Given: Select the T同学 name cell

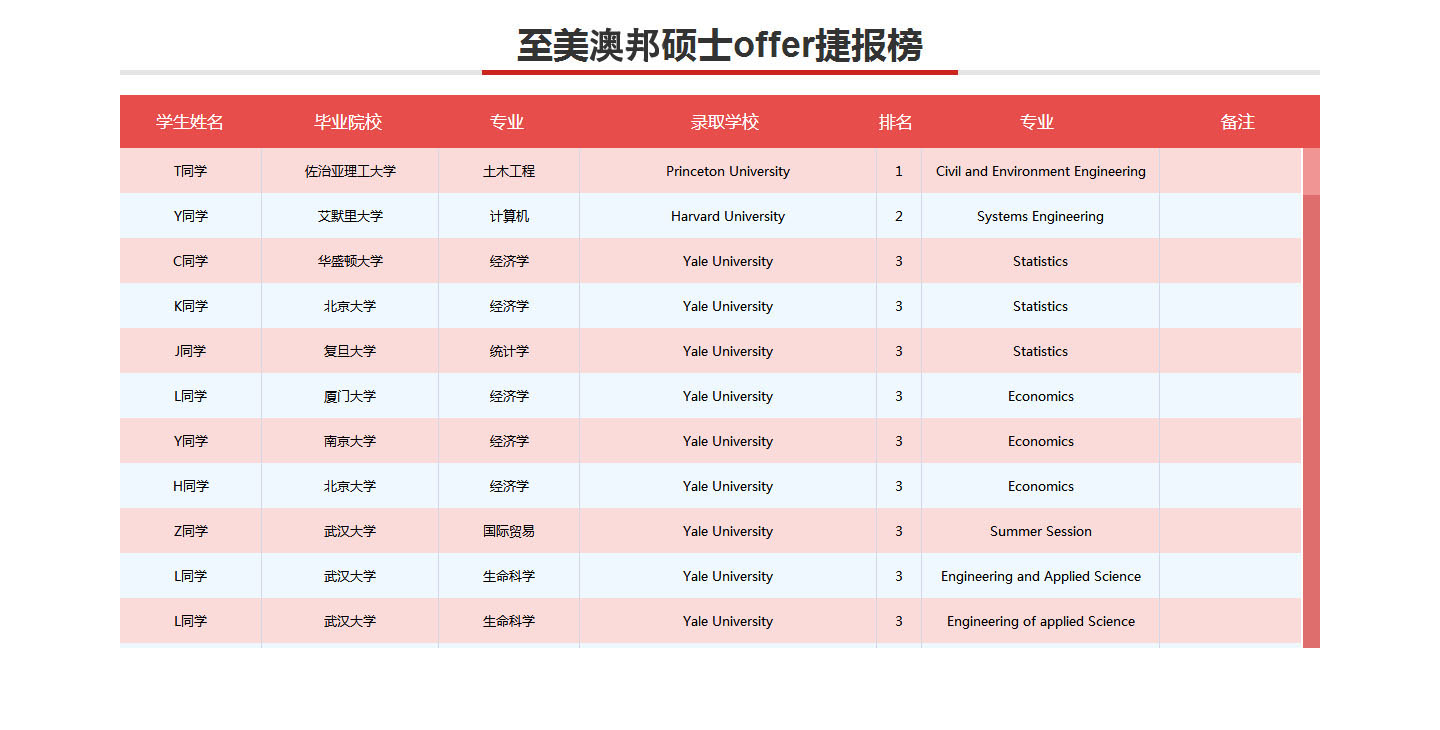Looking at the screenshot, I should tap(191, 171).
